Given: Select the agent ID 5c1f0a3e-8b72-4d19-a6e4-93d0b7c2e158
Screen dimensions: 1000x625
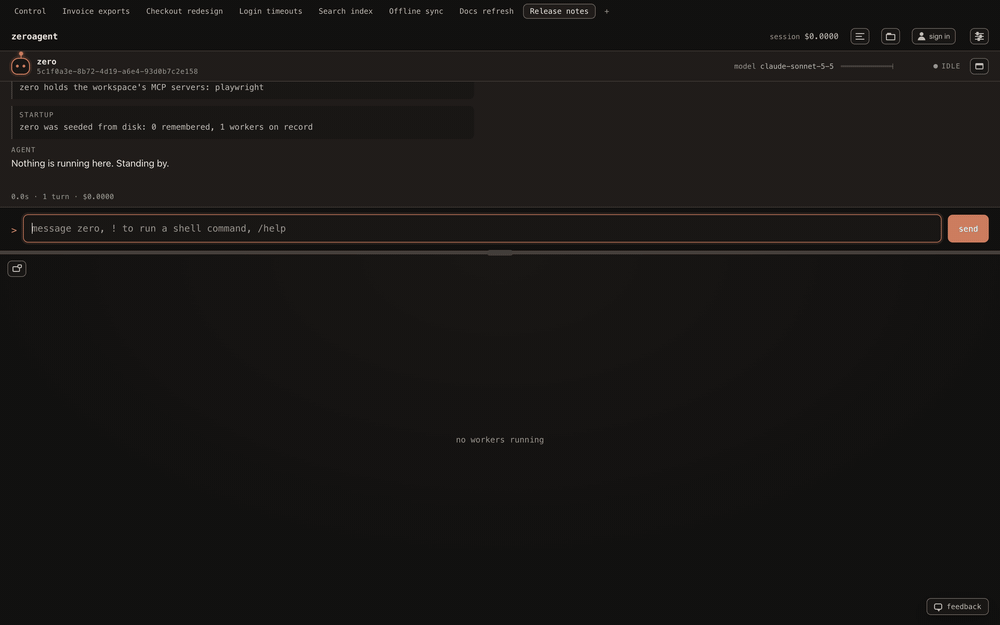Looking at the screenshot, I should pyautogui.click(x=117, y=71).
